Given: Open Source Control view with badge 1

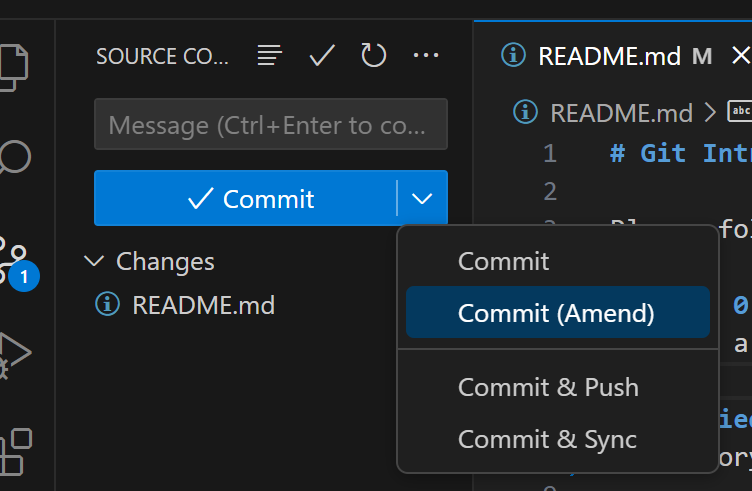Looking at the screenshot, I should point(17,264).
